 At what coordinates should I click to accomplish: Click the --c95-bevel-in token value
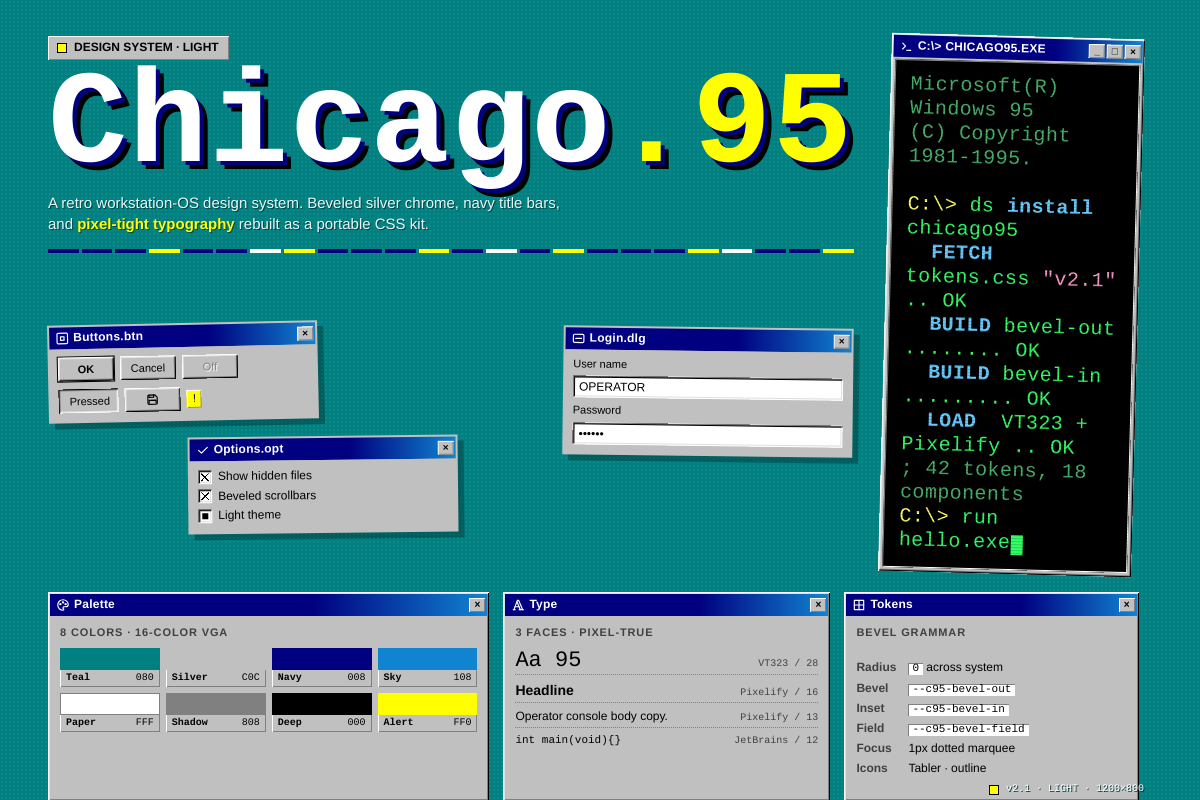coord(958,709)
